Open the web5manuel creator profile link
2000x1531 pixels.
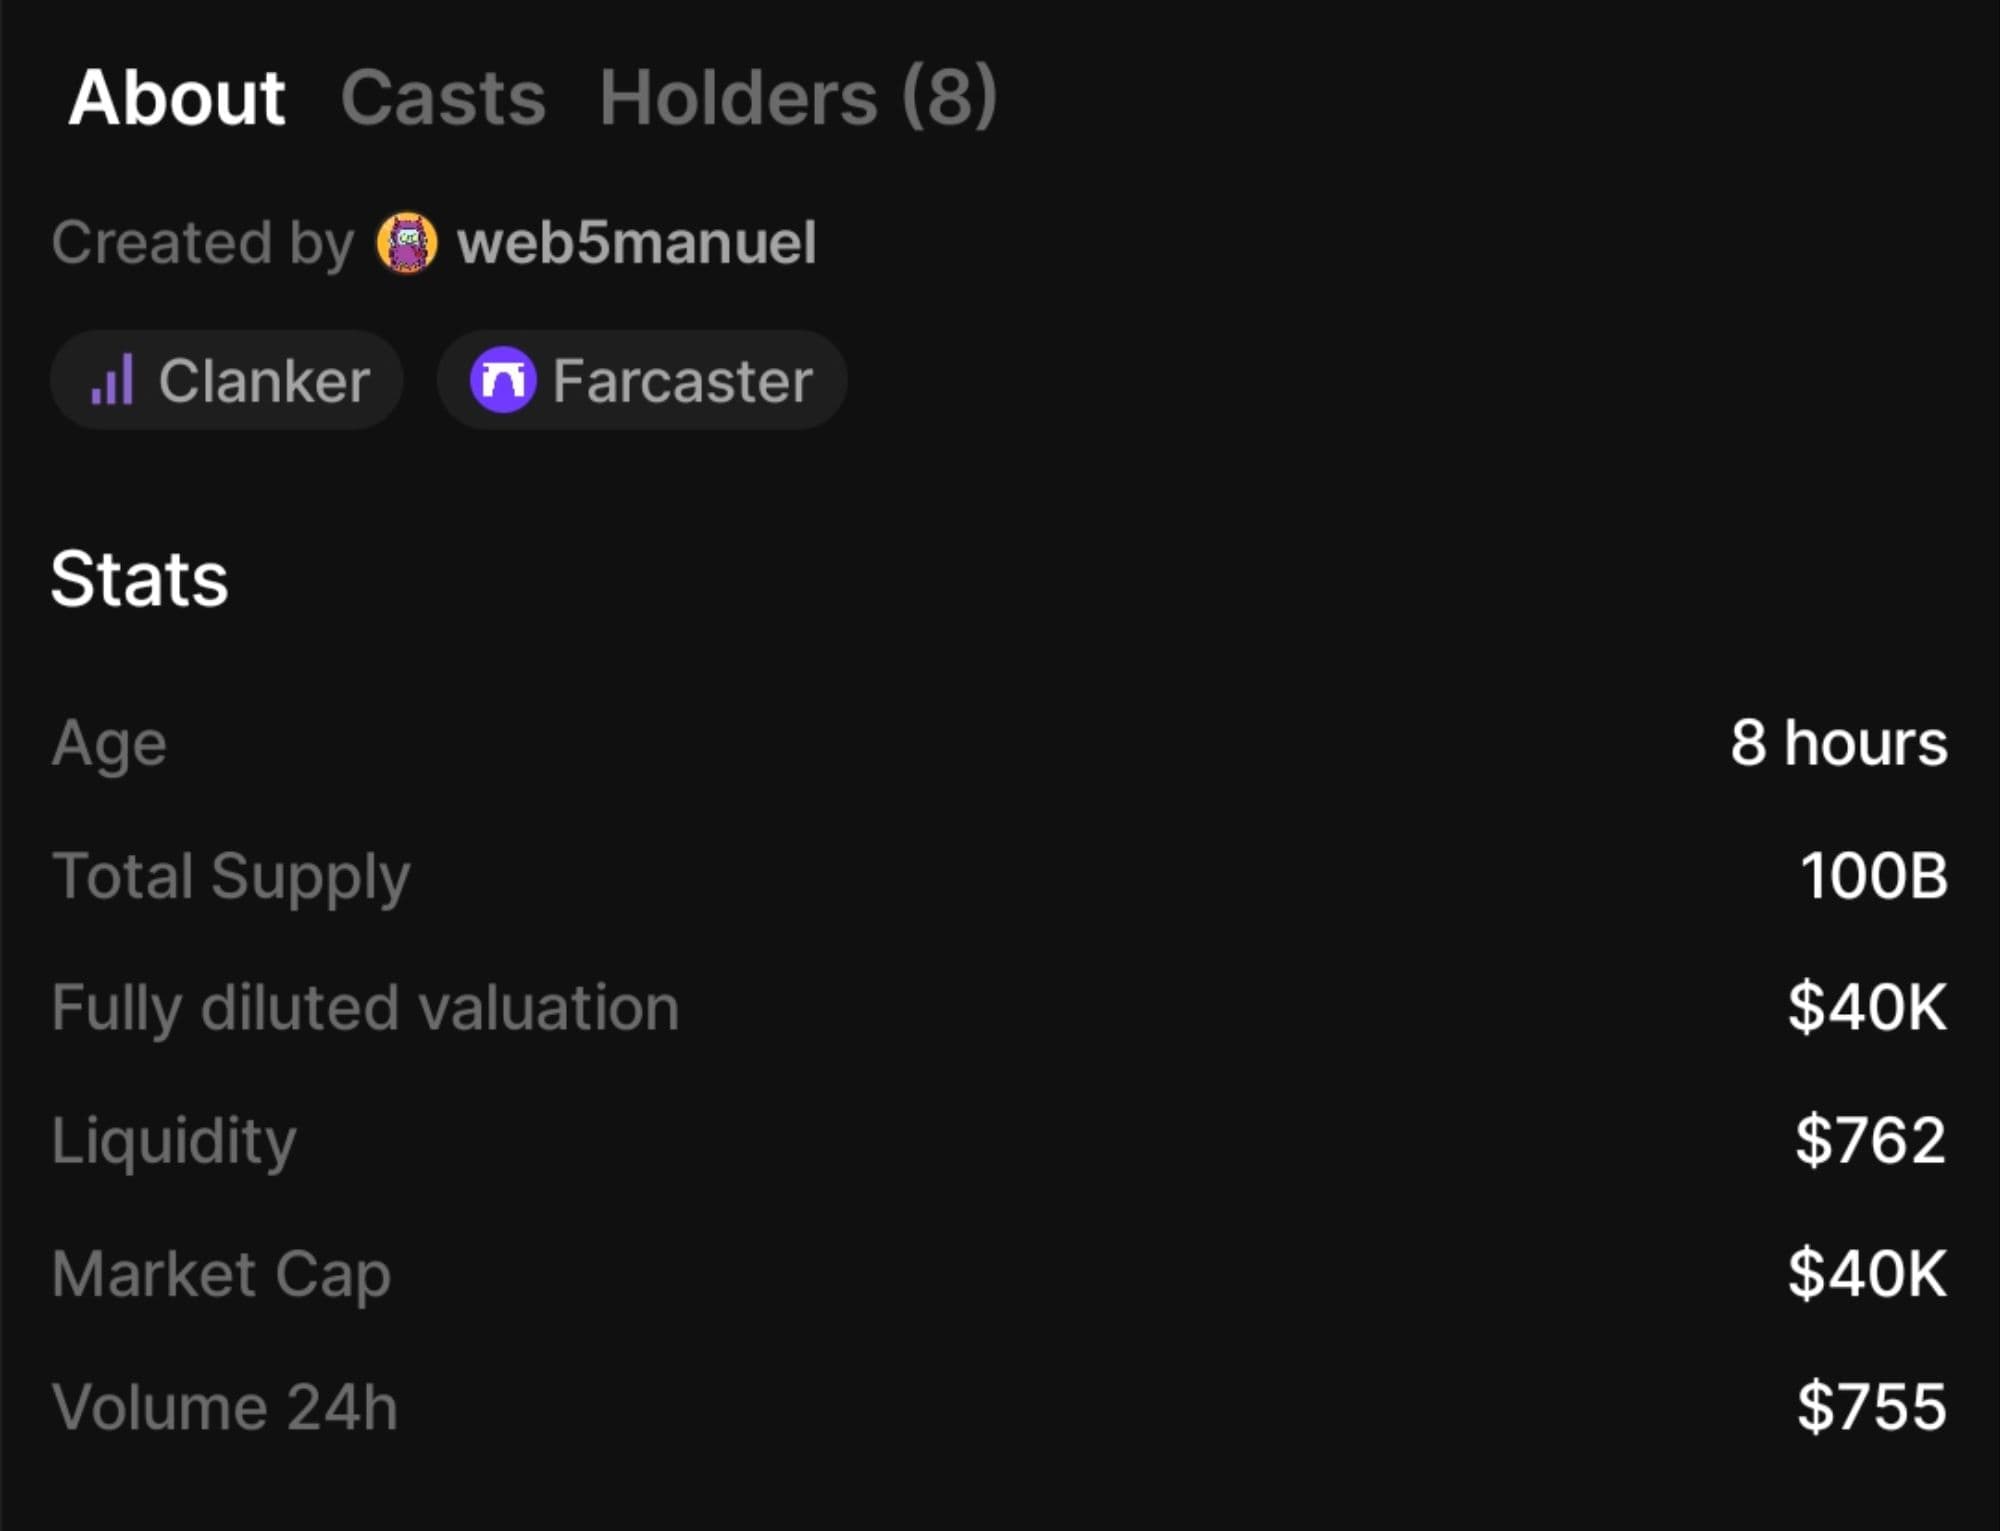[636, 243]
